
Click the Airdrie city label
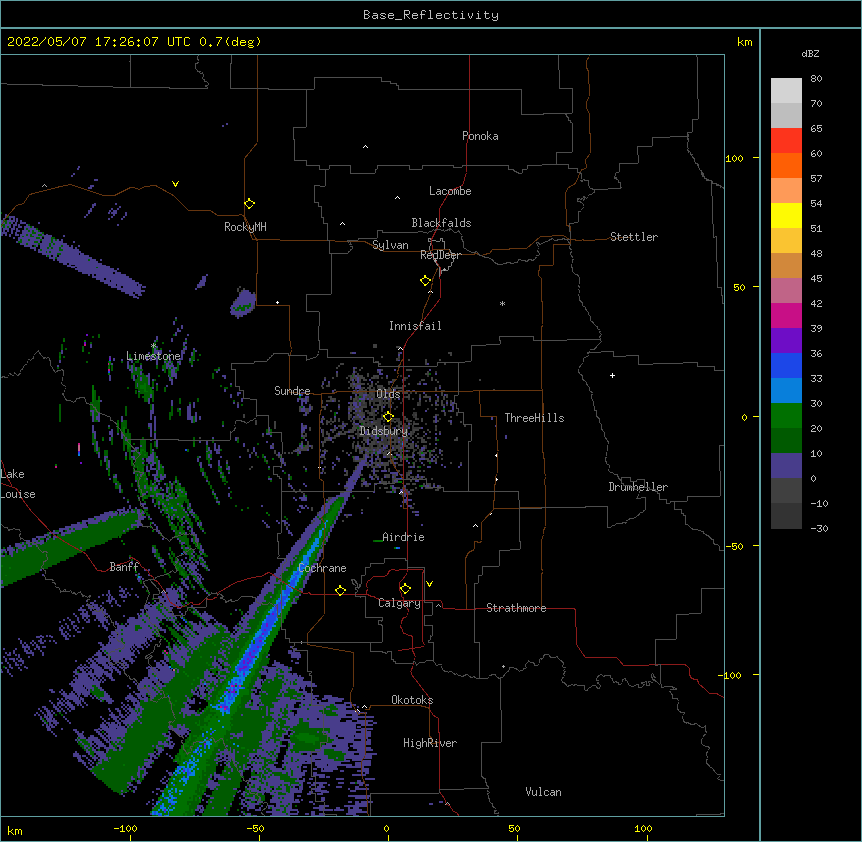click(403, 537)
